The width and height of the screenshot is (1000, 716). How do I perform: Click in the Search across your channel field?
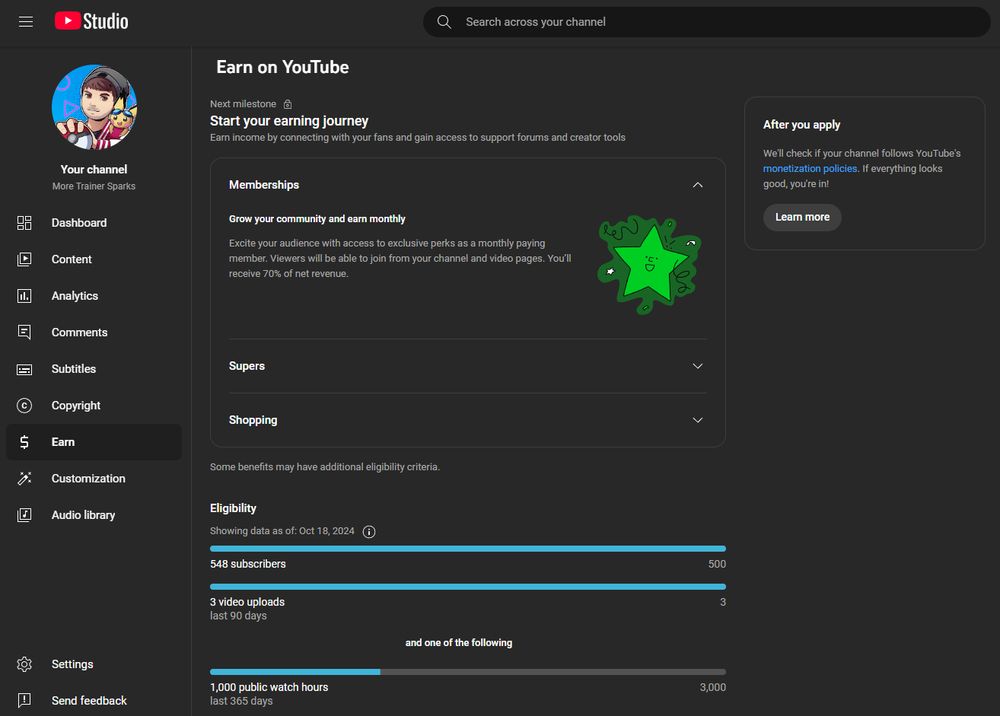[x=707, y=22]
